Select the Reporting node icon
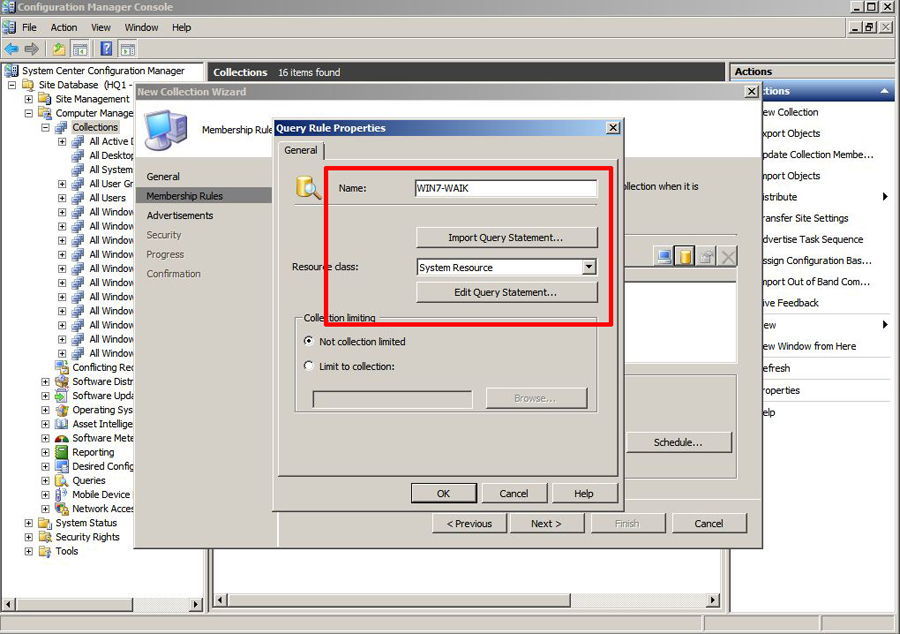The image size is (900, 634). click(x=61, y=452)
